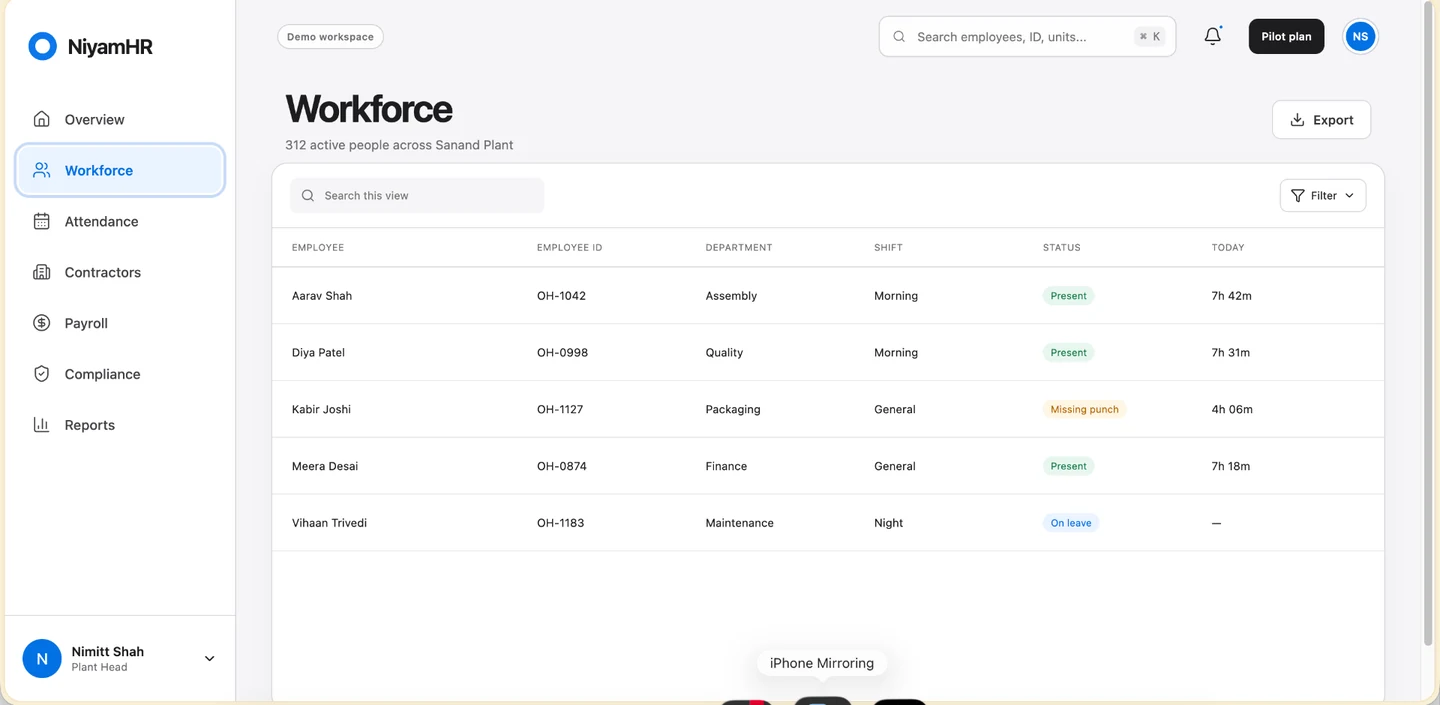
Task: Click the Employee ID column header
Action: click(569, 247)
